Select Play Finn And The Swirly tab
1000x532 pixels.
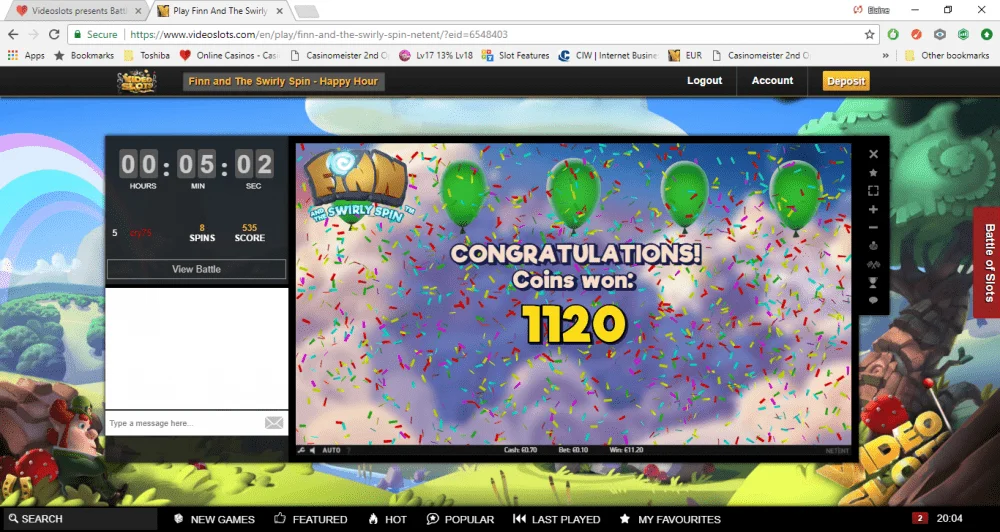(x=221, y=11)
